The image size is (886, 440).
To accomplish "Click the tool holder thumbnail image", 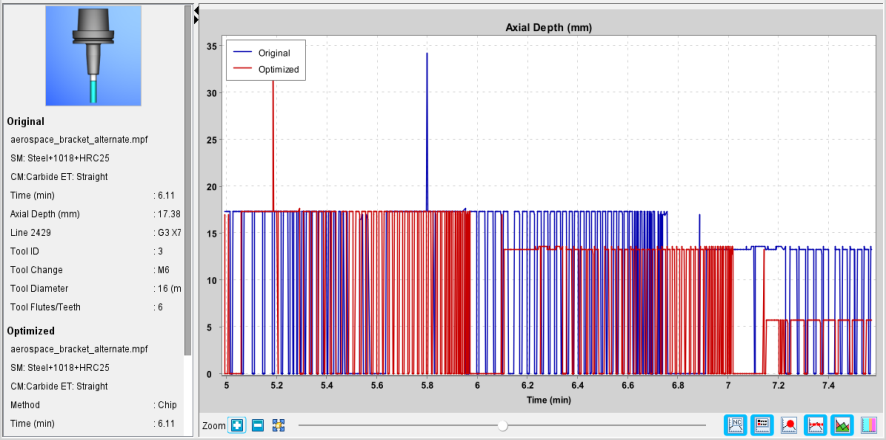I will tap(93, 56).
